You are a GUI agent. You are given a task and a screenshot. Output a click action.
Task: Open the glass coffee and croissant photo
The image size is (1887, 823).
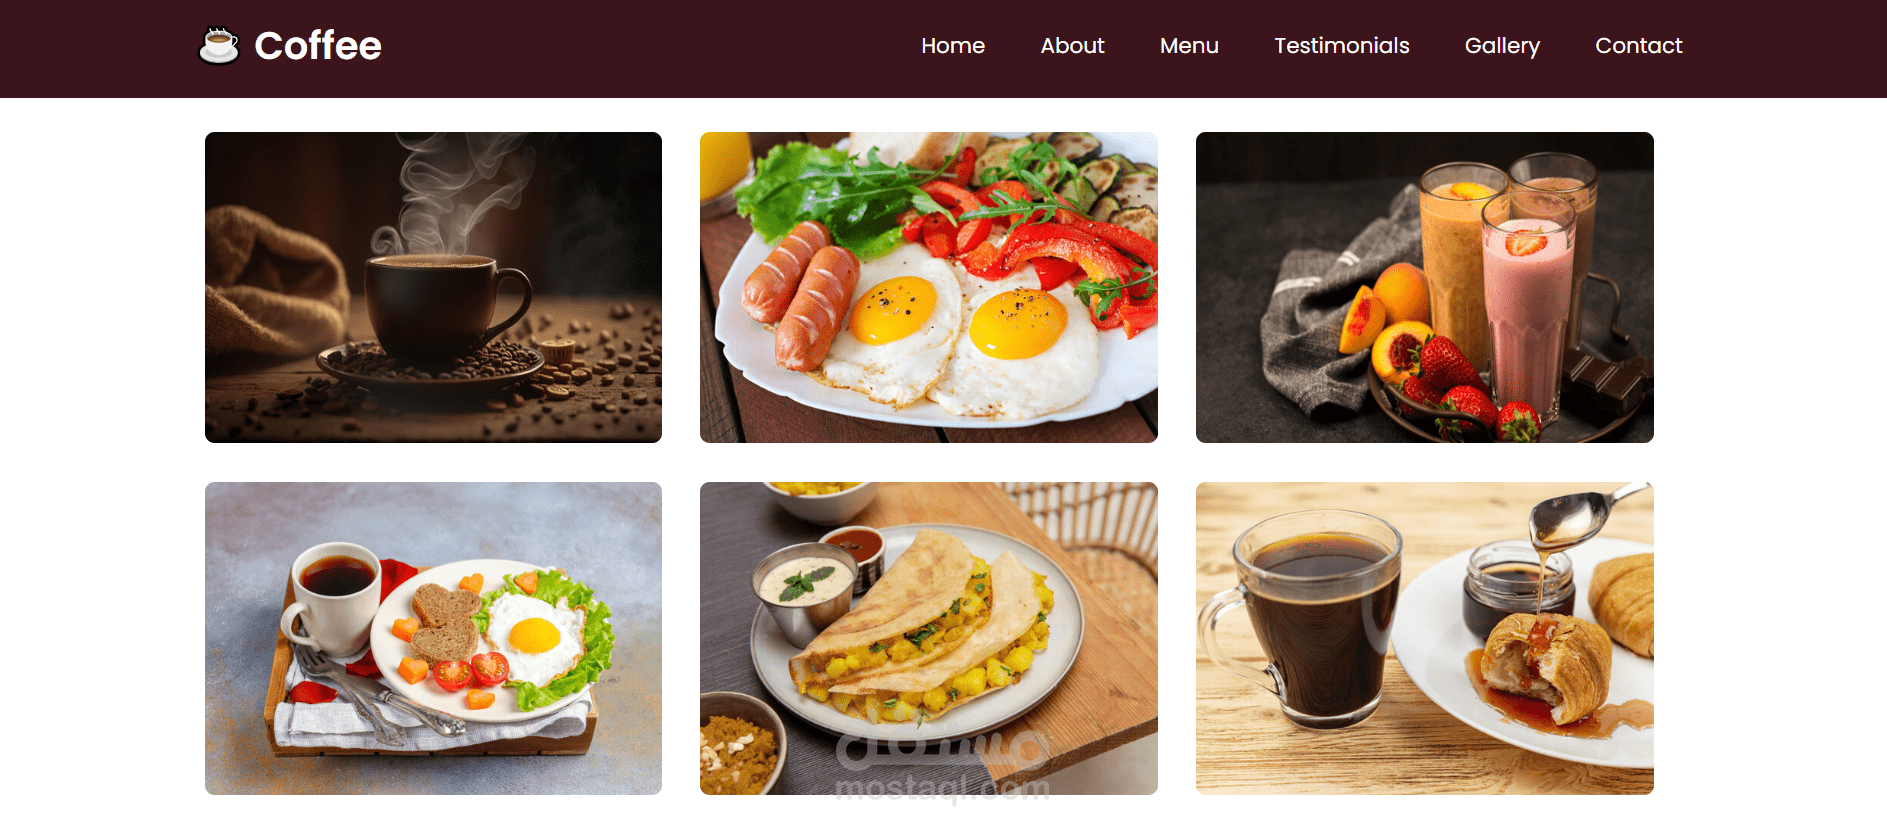[1424, 638]
